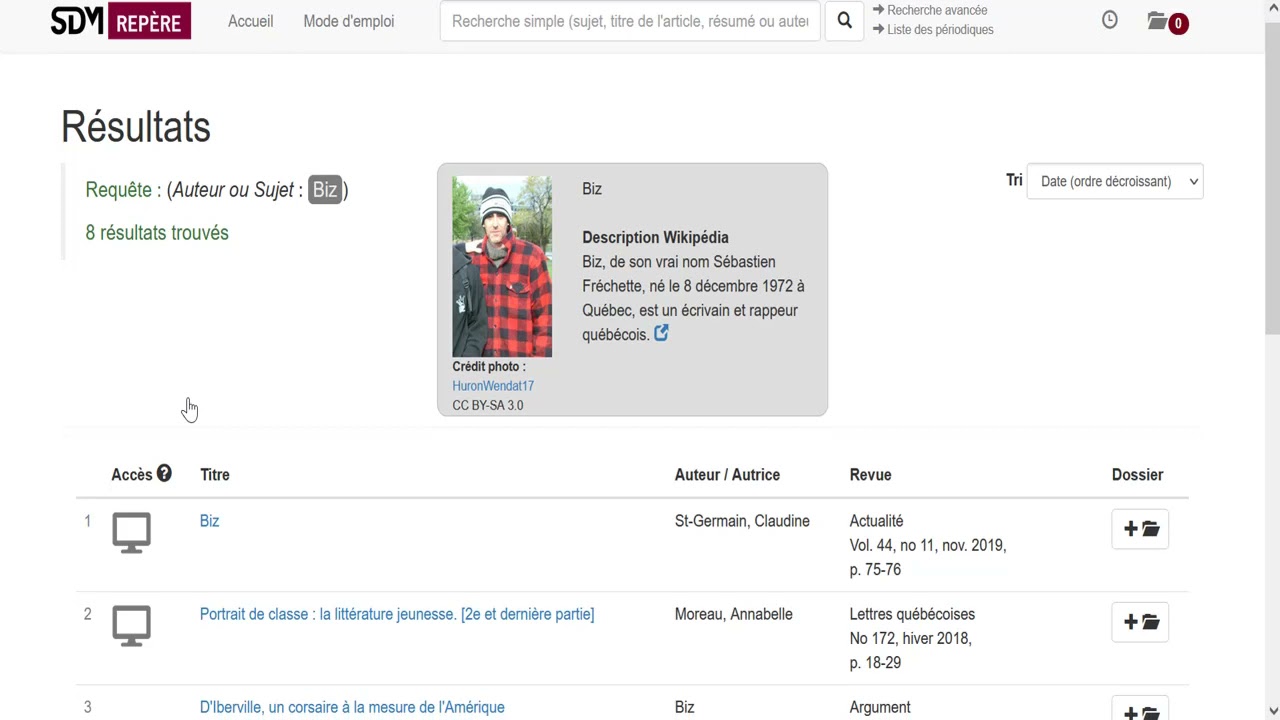The image size is (1280, 720).
Task: Add result 1 to dossier
Action: tap(1140, 529)
